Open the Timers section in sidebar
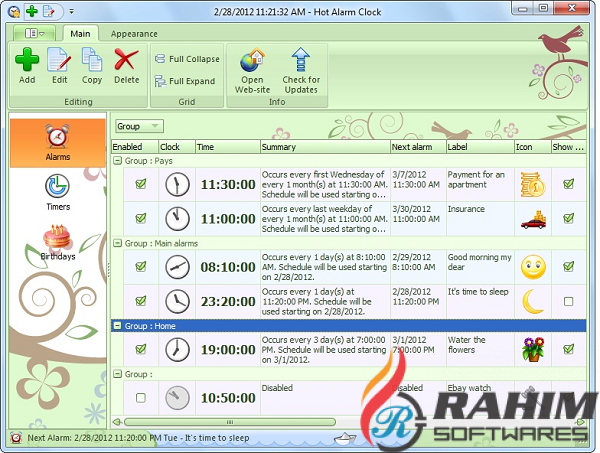Screen dimensions: 600x453 (x=57, y=192)
